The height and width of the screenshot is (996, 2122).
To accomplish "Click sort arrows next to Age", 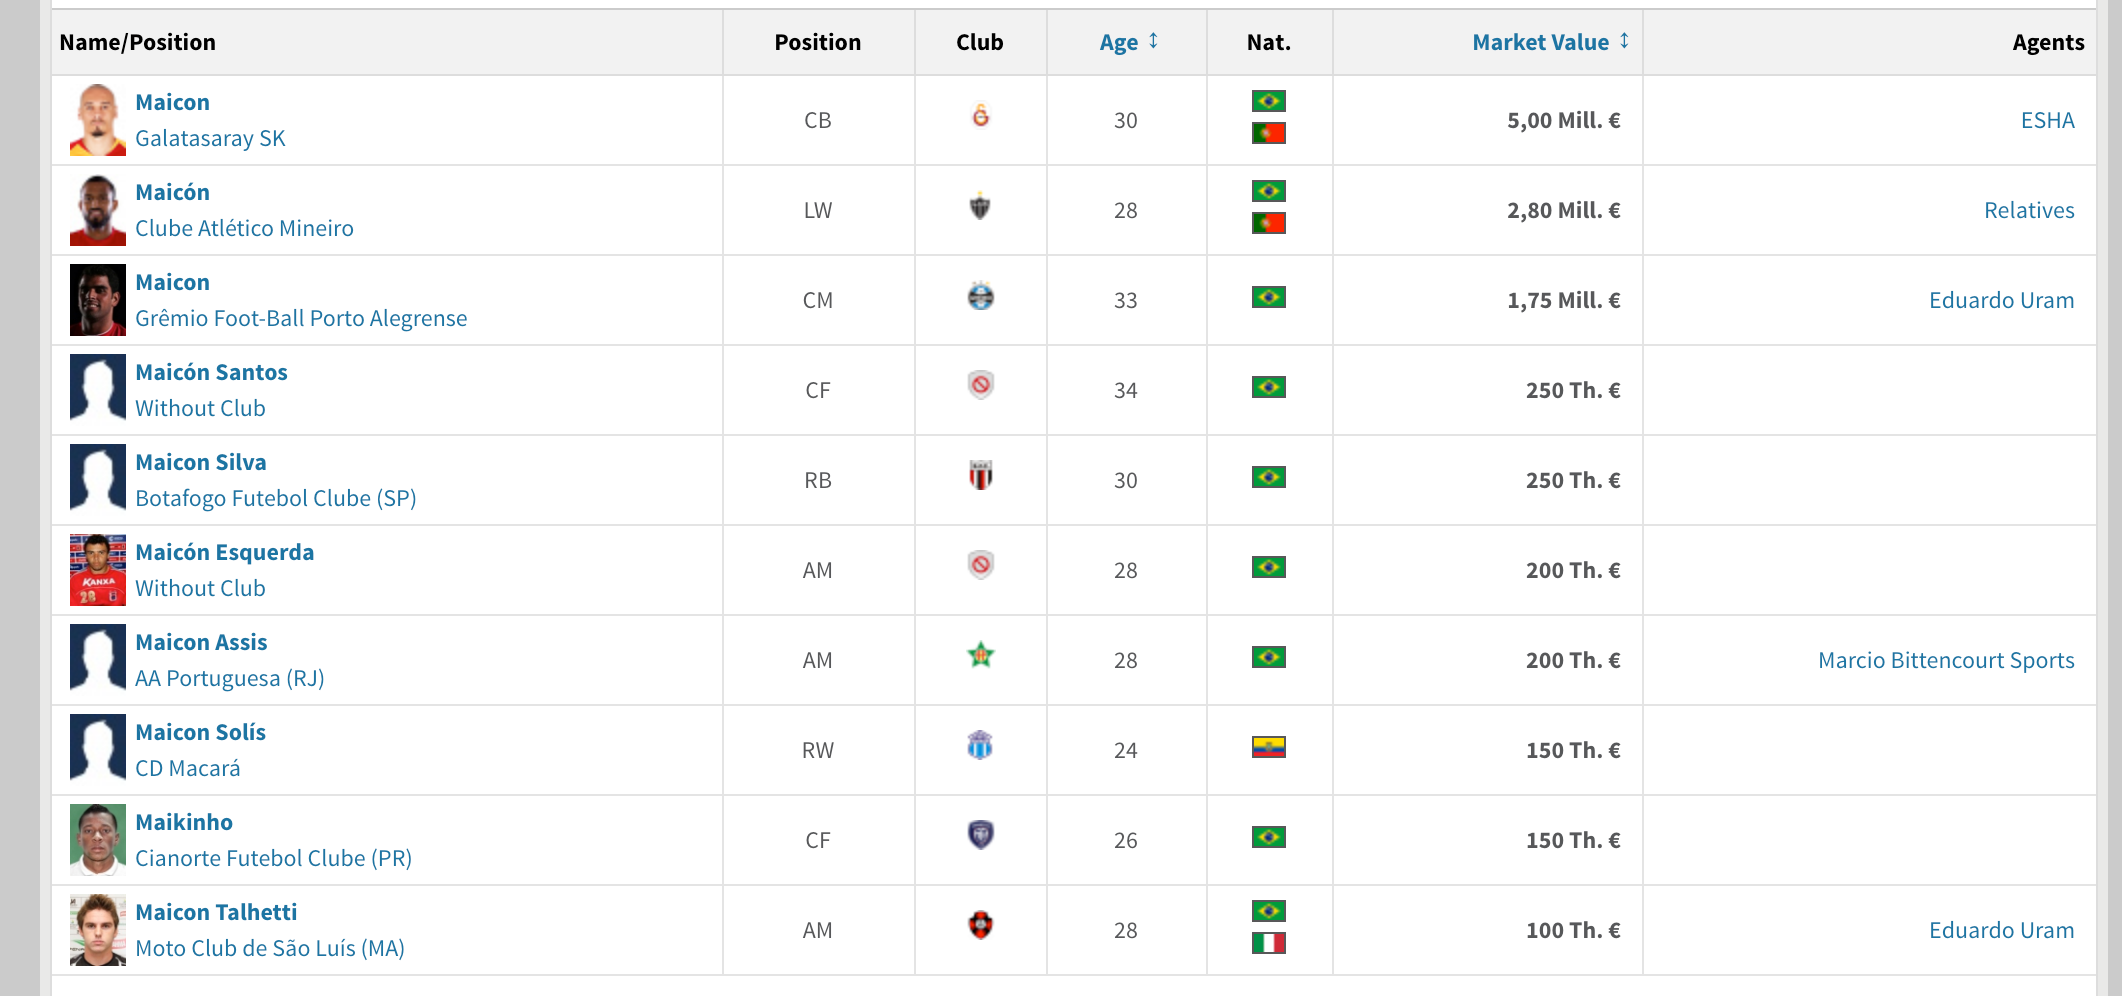I will click(x=1154, y=41).
